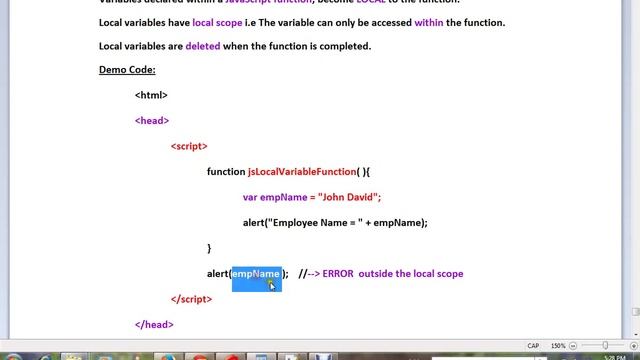Click the word 'function' before jsLocalVariableFunction
This screenshot has width=640, height=360.
[x=226, y=172]
